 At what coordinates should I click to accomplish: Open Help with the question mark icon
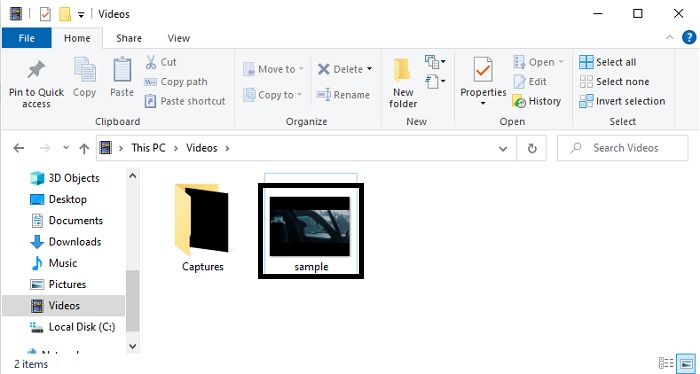click(x=689, y=37)
